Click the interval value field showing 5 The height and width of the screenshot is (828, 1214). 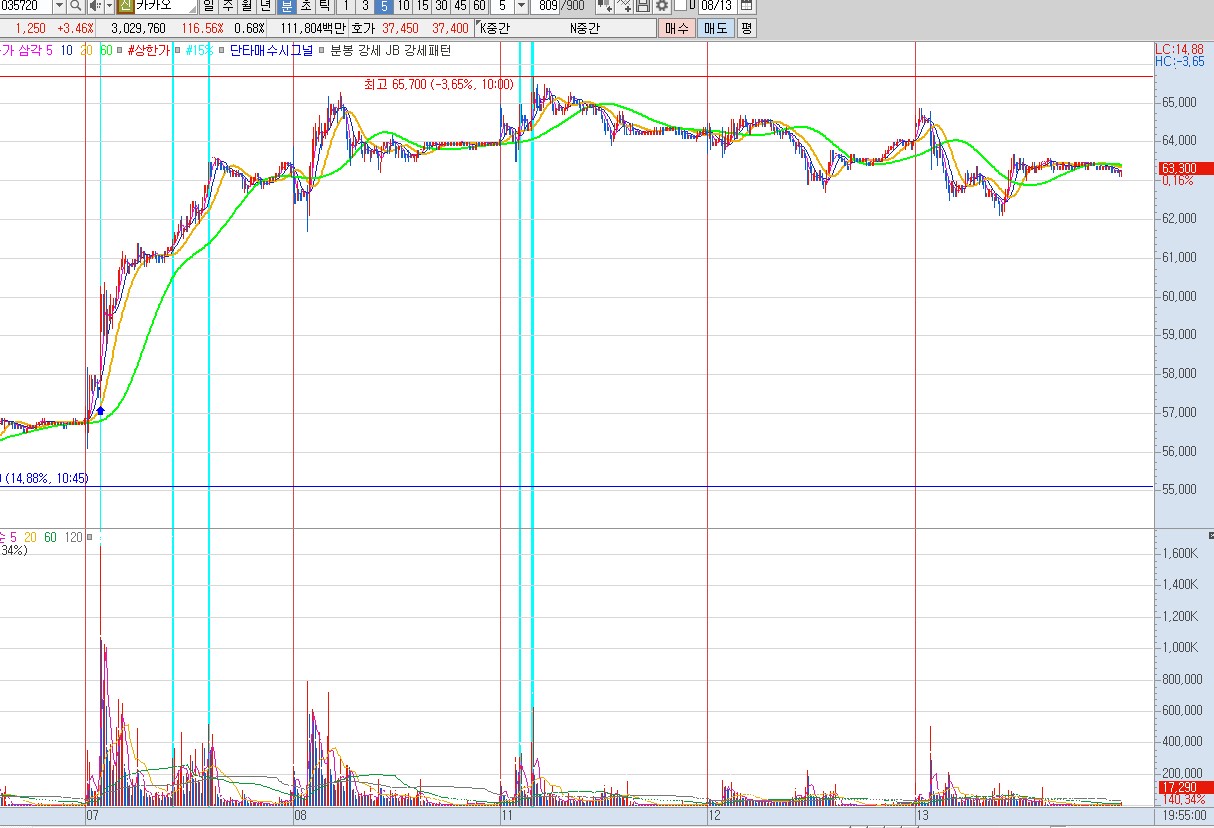(502, 6)
